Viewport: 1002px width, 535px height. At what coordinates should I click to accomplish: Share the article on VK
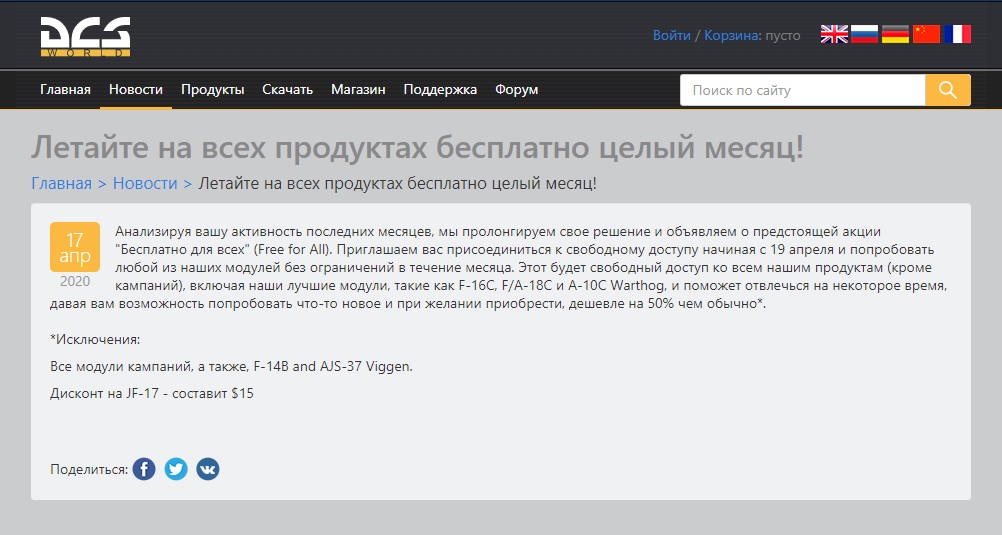coord(208,469)
